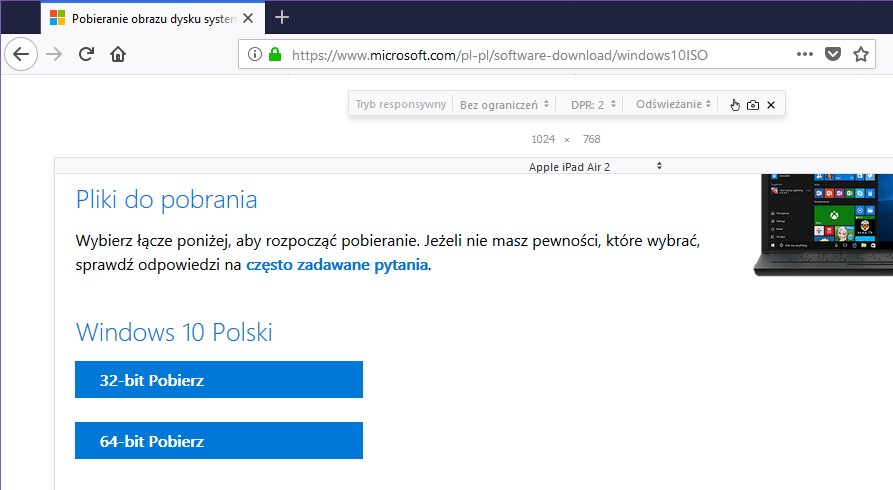Close the Pobieranie obrazu dysku tab

point(248,18)
